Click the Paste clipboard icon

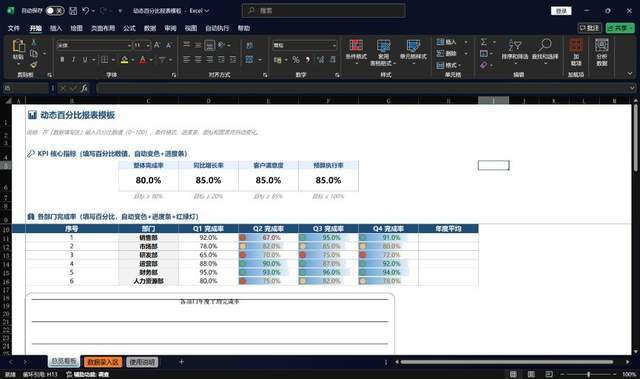click(x=18, y=46)
